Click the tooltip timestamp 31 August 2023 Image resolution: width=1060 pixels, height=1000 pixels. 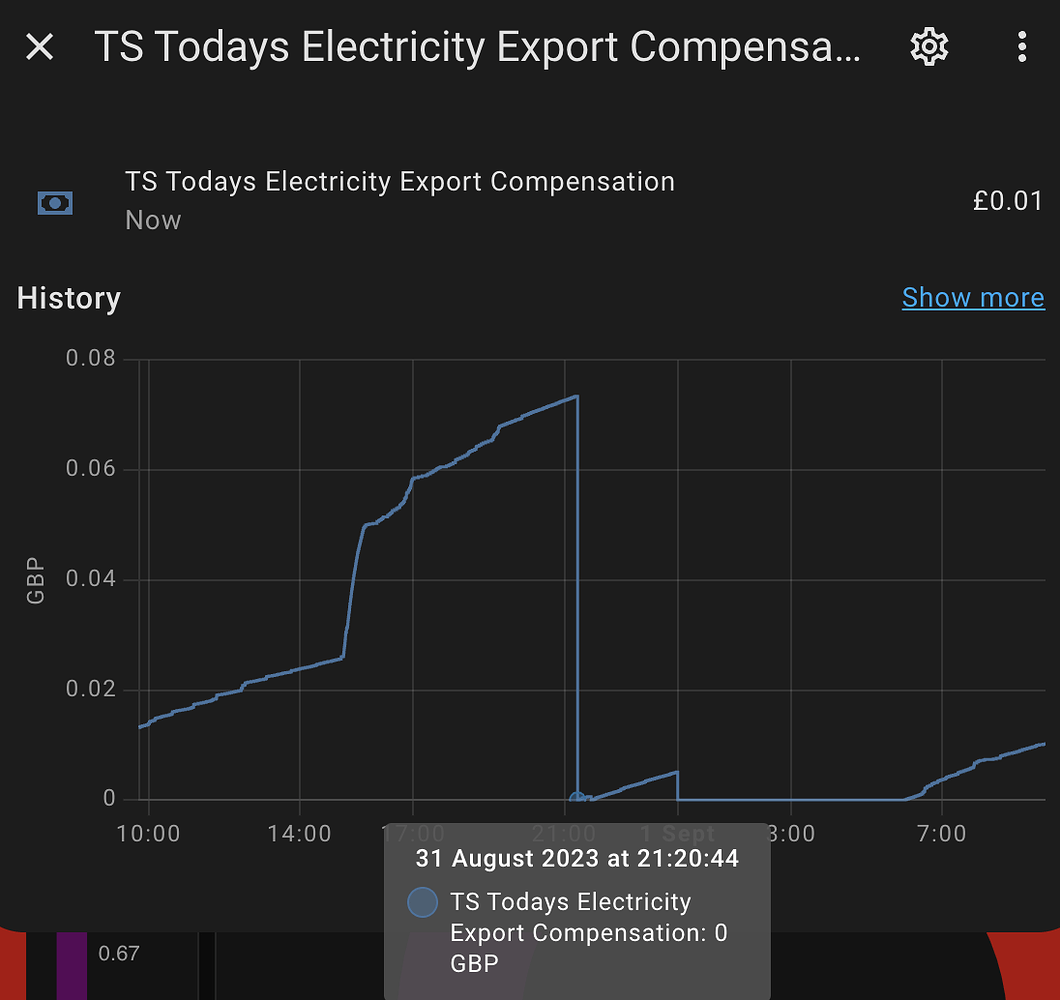click(x=577, y=858)
